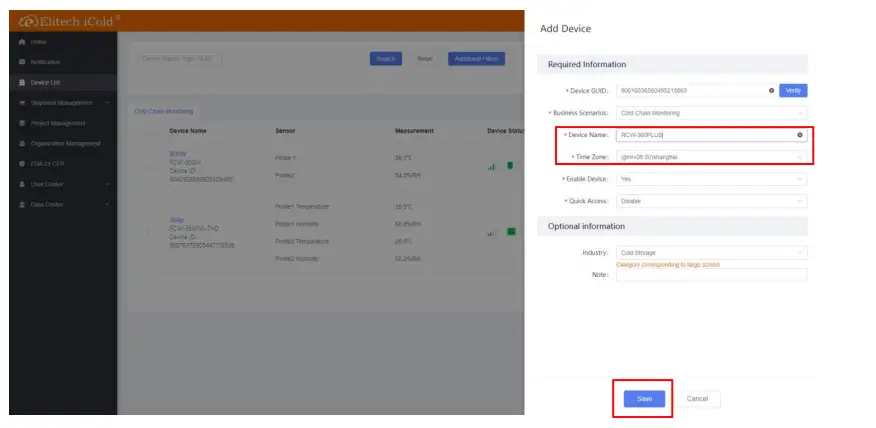Clear the Device GUID field with its X icon
This screenshot has width=876, height=428.
coord(771,90)
